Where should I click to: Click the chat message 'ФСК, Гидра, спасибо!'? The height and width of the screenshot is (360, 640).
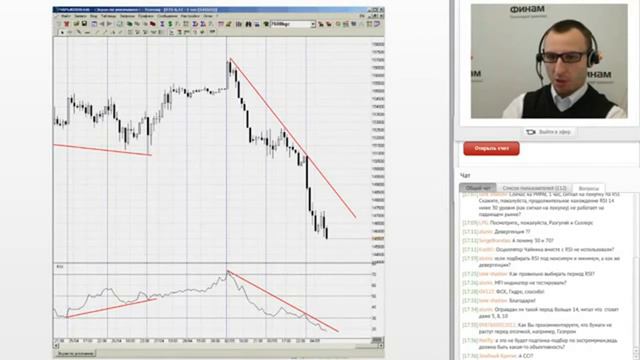point(520,292)
